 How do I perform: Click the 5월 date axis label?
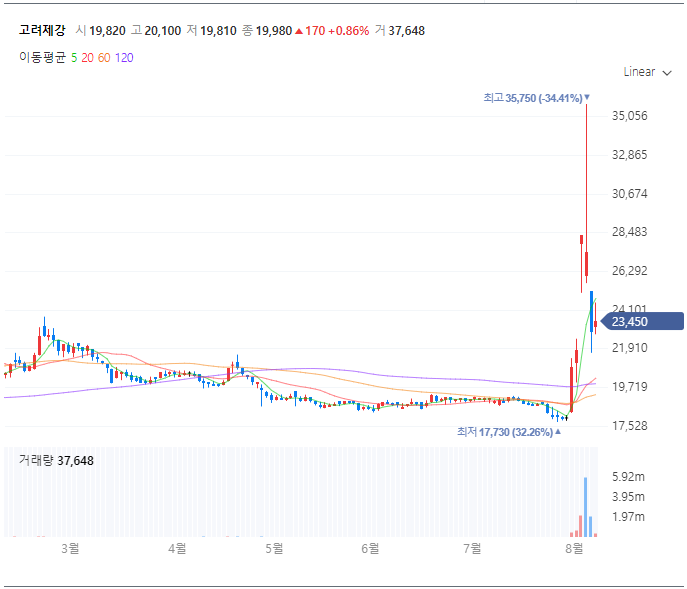274,548
